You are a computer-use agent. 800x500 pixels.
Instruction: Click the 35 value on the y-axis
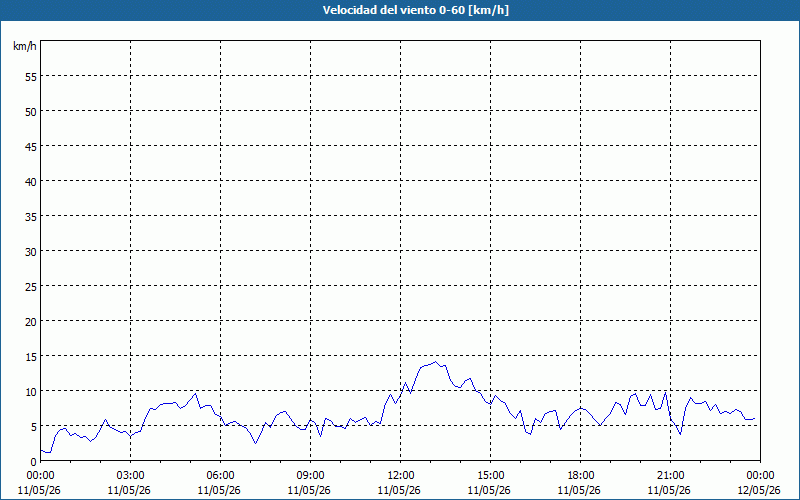[x=31, y=216]
